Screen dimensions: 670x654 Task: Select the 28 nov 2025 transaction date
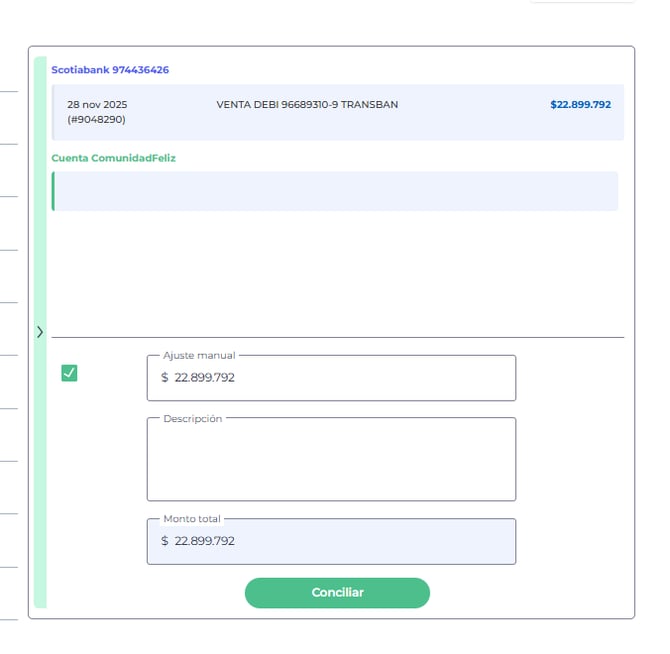(97, 104)
